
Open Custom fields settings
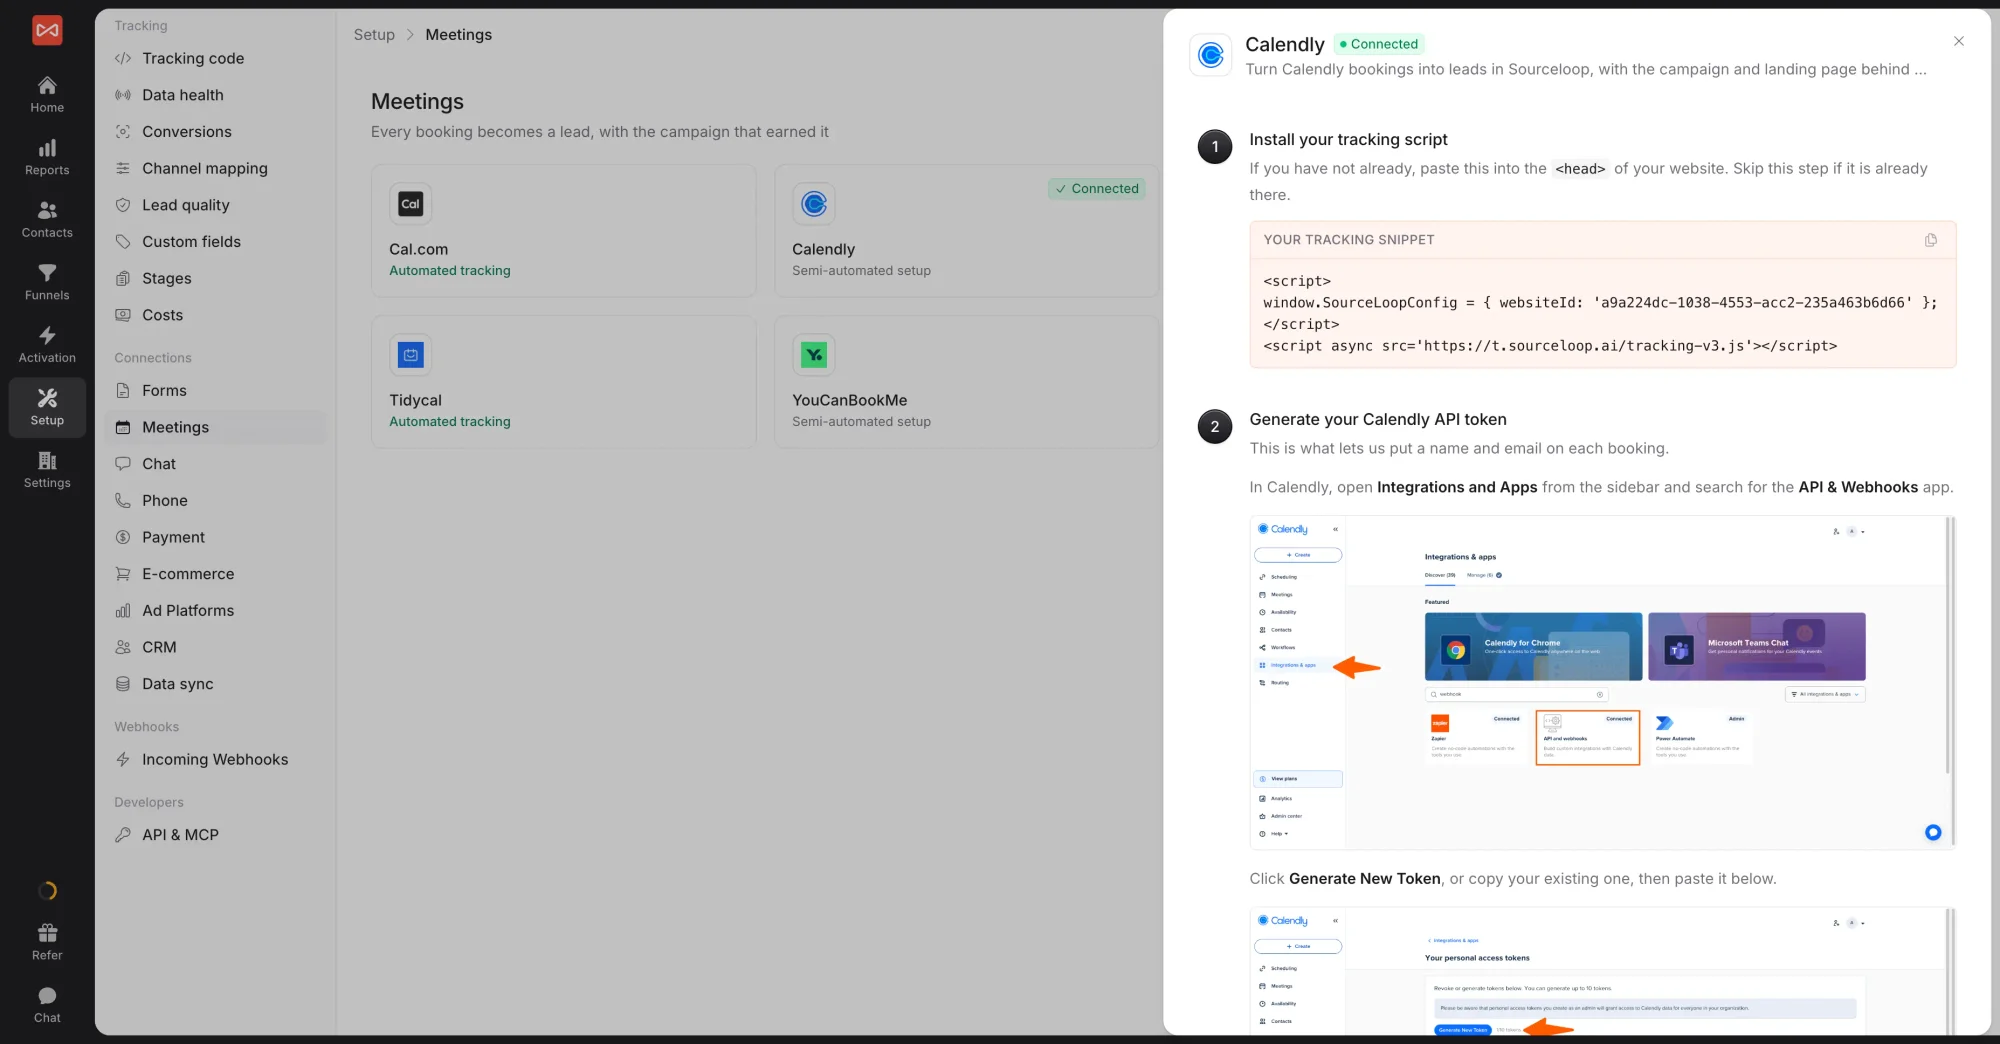(215, 242)
